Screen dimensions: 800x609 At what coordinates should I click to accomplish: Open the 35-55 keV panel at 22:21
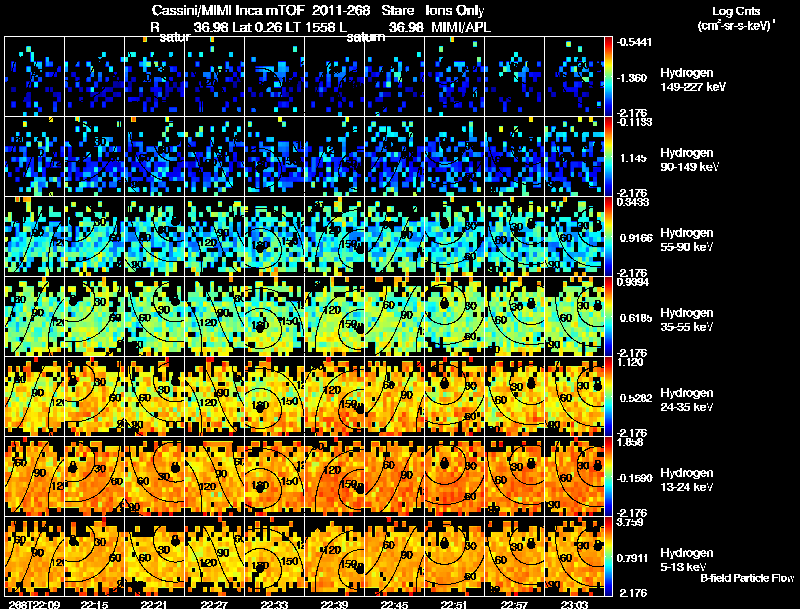click(x=155, y=317)
